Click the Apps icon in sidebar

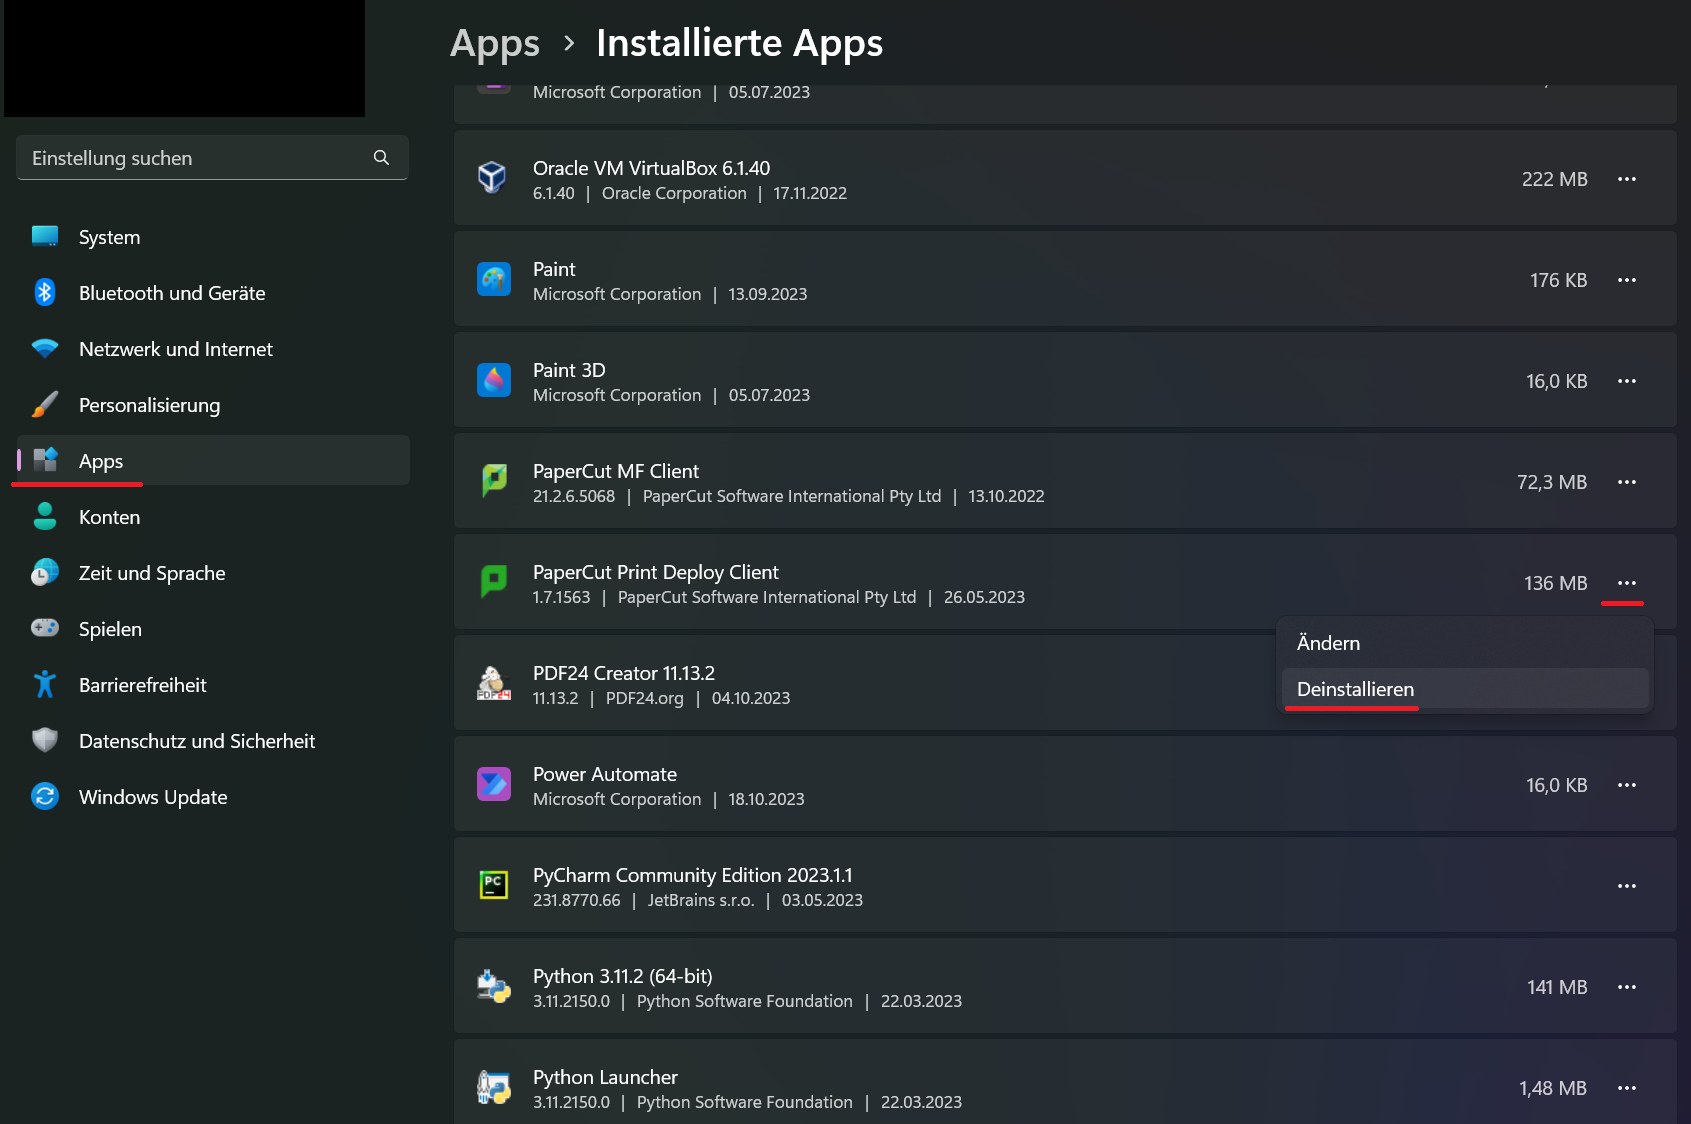tap(46, 460)
